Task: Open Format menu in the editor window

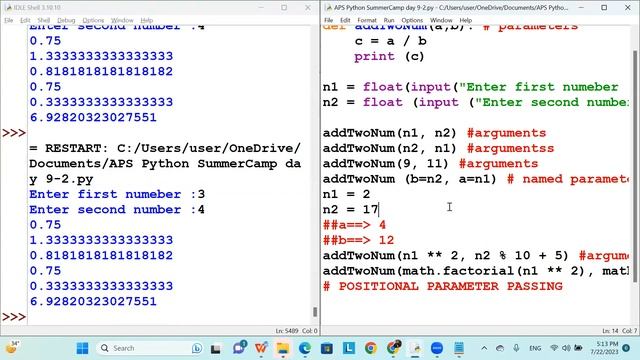Action: pos(367,20)
